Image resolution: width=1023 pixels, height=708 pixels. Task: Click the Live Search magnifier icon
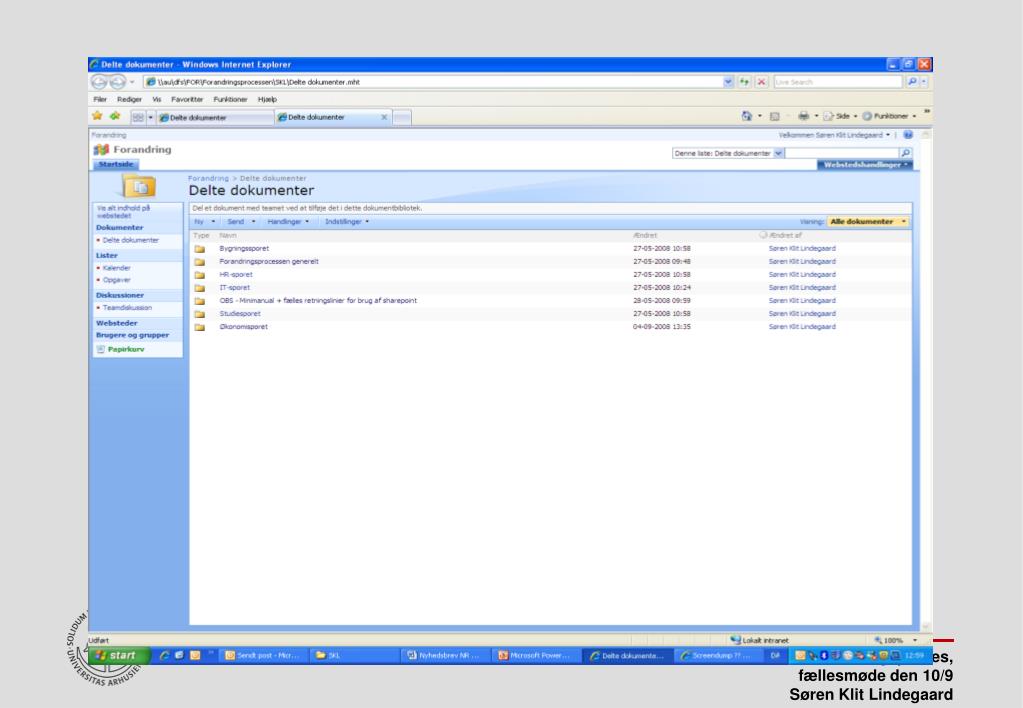[912, 82]
